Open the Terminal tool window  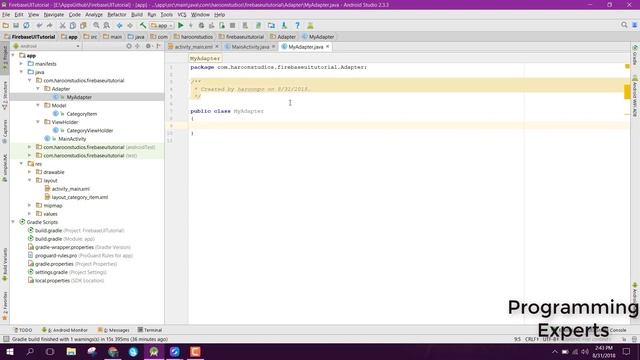[150, 330]
